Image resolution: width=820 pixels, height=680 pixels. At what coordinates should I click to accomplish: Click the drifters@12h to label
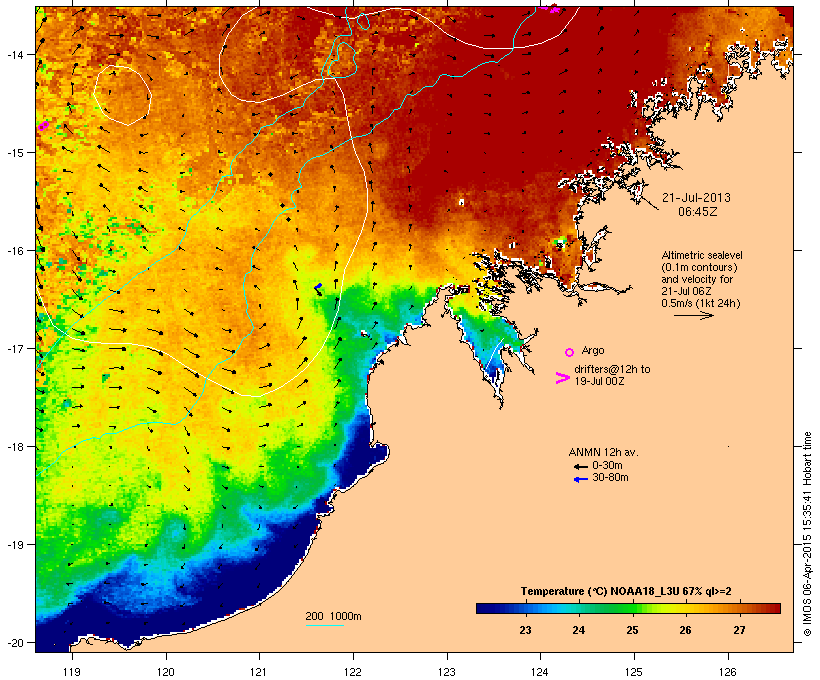(612, 369)
